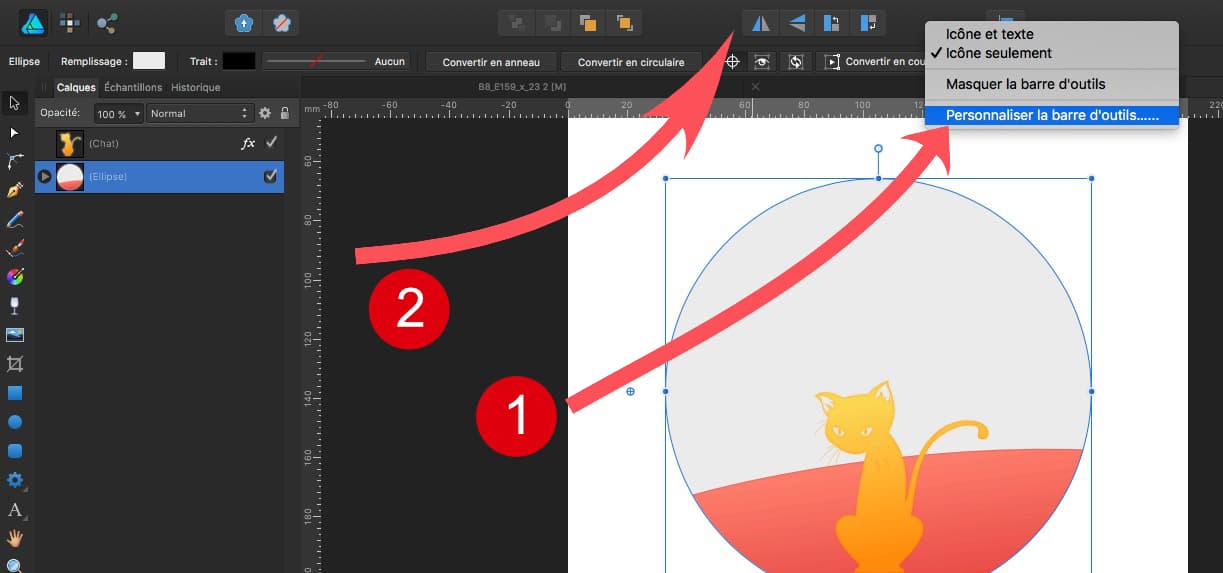This screenshot has height=573, width=1223.
Task: Click the sync defaults flower icon
Action: [x=244, y=22]
